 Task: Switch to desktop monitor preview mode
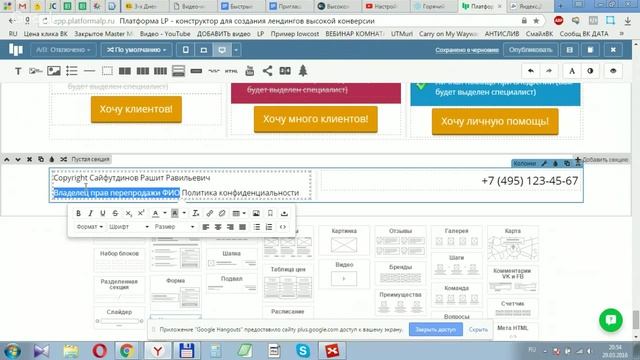222,50
